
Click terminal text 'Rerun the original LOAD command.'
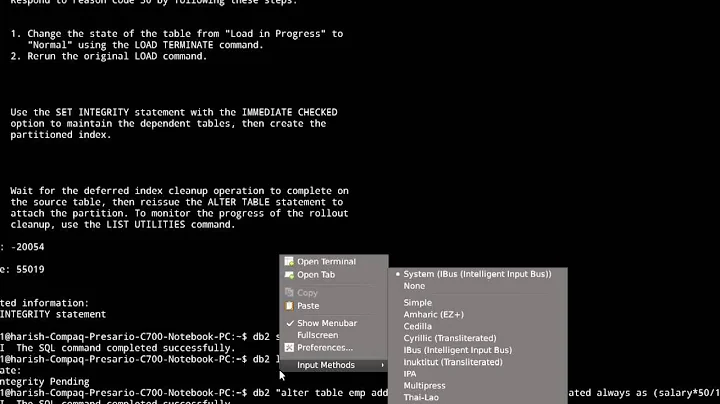coord(117,56)
